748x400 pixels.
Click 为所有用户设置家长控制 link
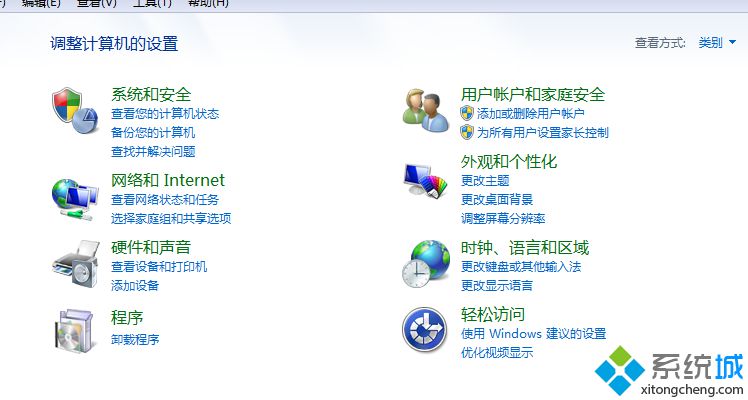543,133
